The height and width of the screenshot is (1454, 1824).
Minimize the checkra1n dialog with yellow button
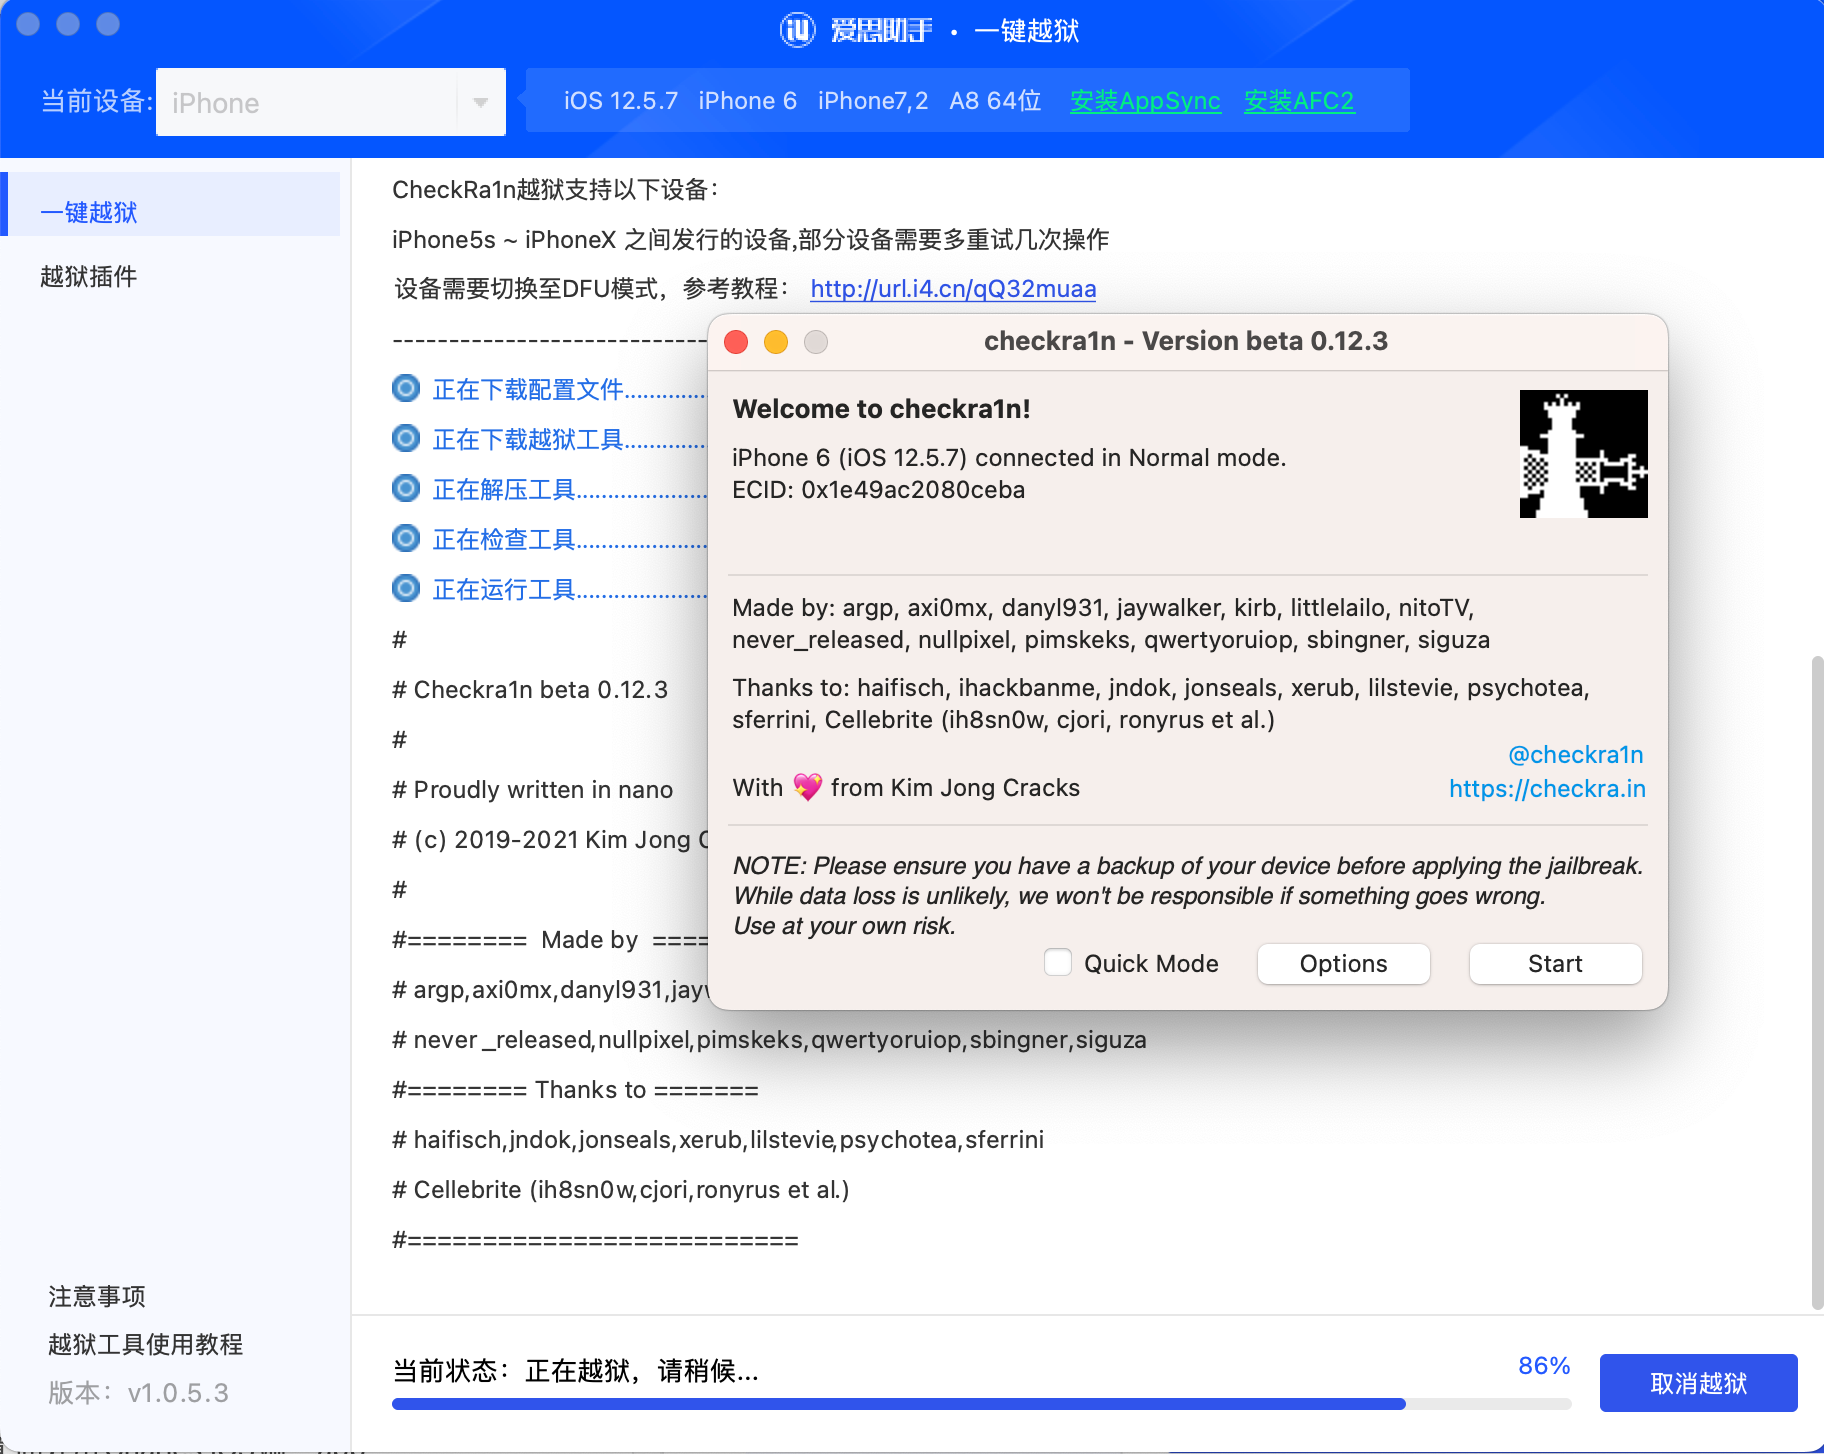[x=776, y=342]
